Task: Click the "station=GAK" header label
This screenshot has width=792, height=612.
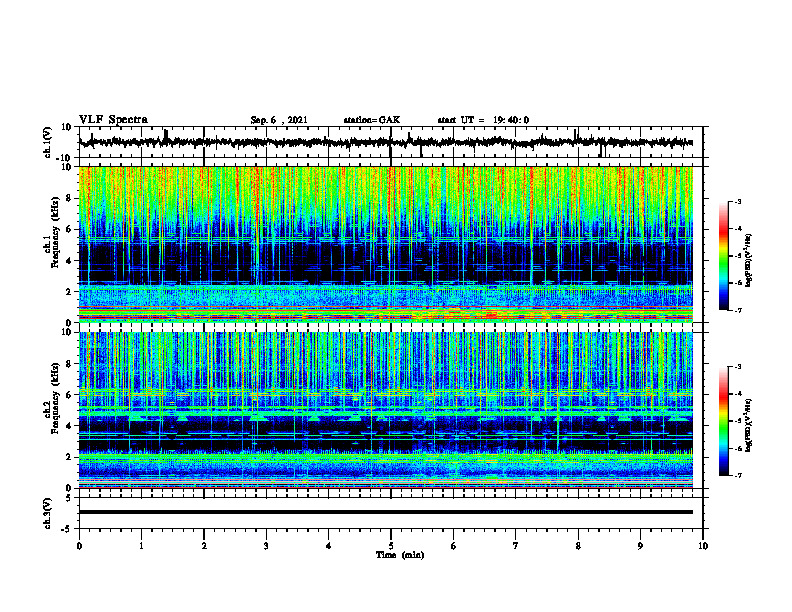Action: [x=372, y=120]
